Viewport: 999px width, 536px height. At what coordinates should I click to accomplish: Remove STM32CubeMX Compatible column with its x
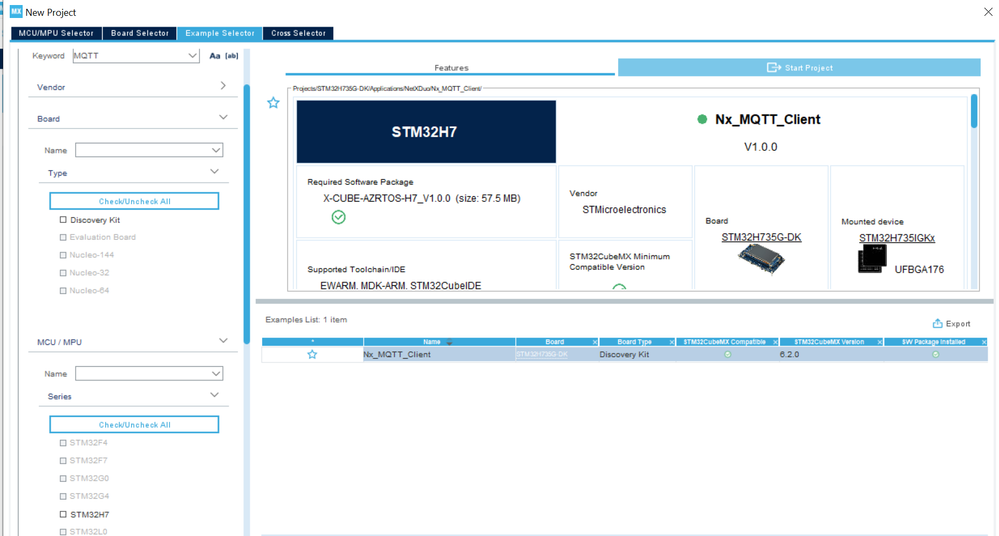(775, 342)
